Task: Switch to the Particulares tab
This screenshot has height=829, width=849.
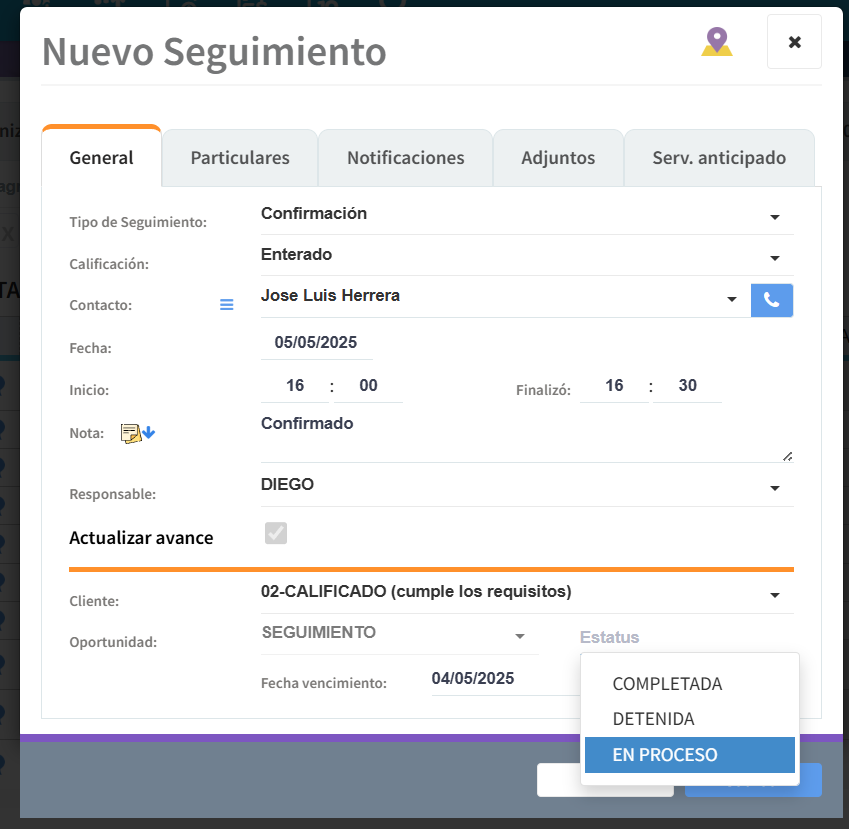Action: (240, 158)
